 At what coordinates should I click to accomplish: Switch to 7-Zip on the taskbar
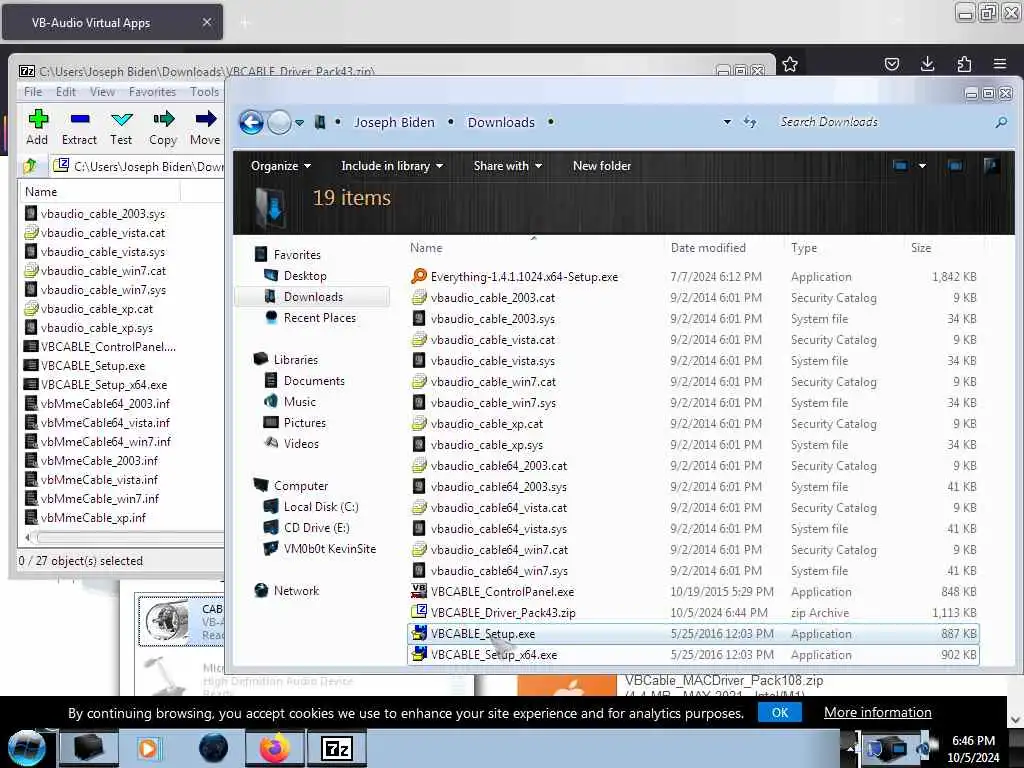pos(337,748)
